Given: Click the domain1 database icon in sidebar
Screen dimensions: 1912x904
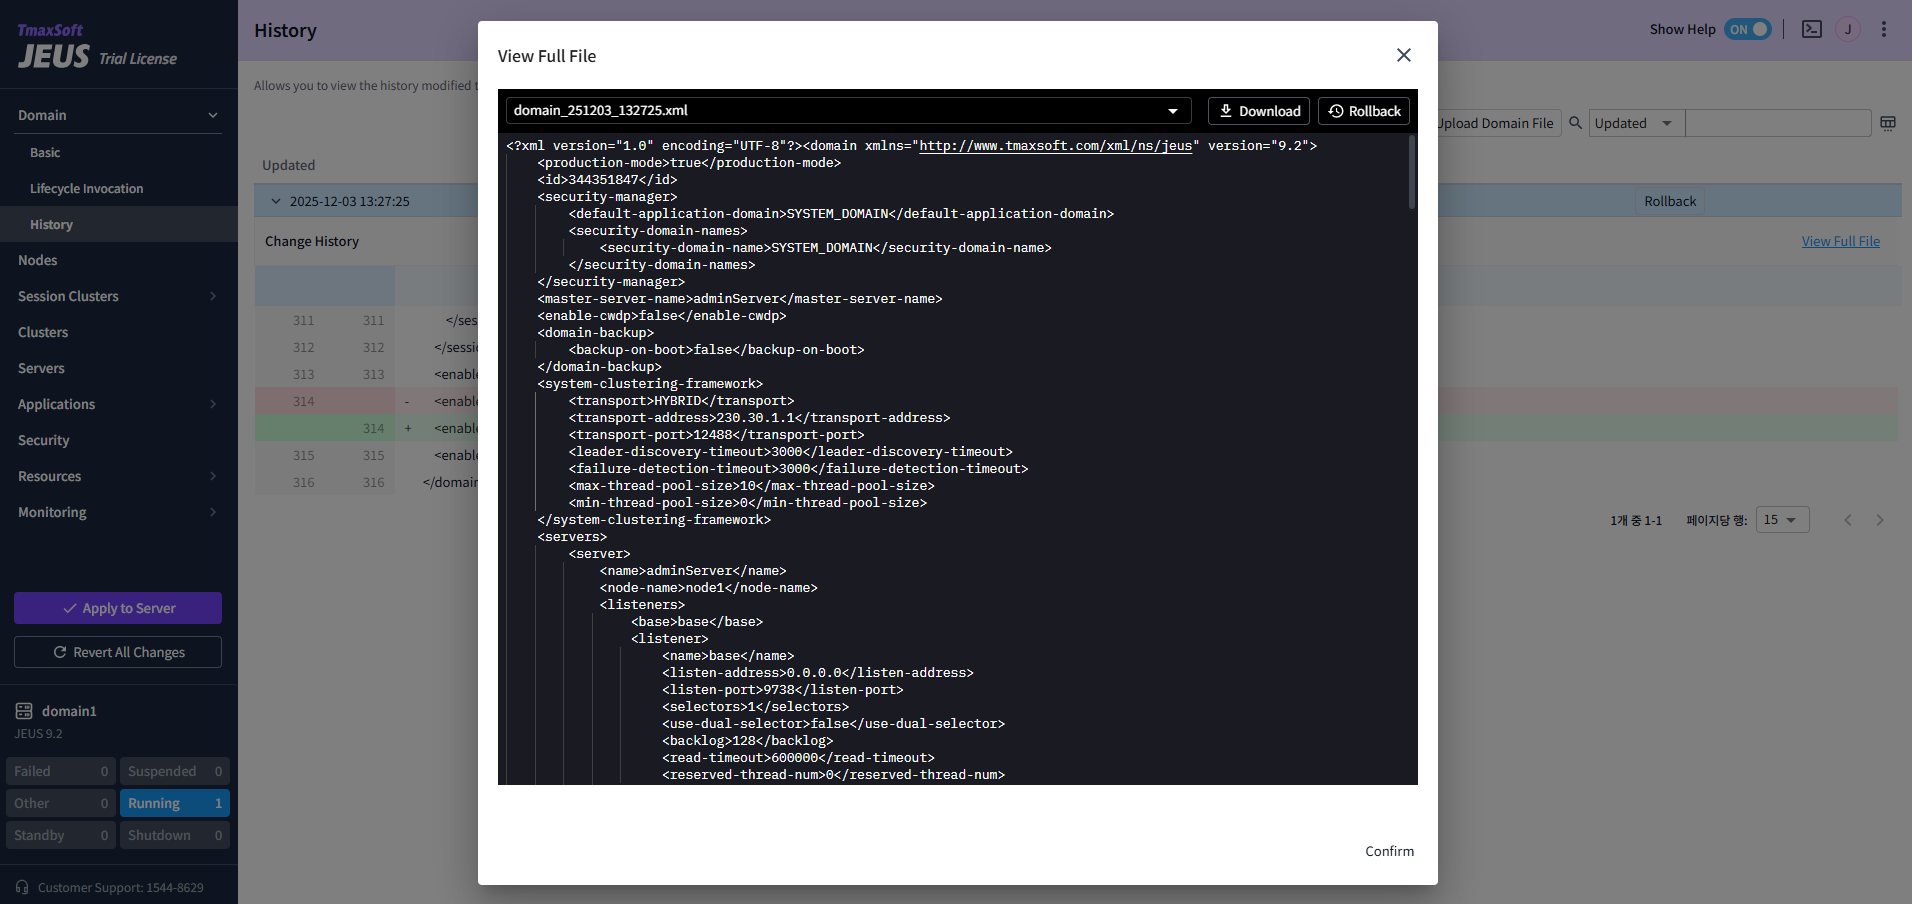Looking at the screenshot, I should click(x=24, y=710).
